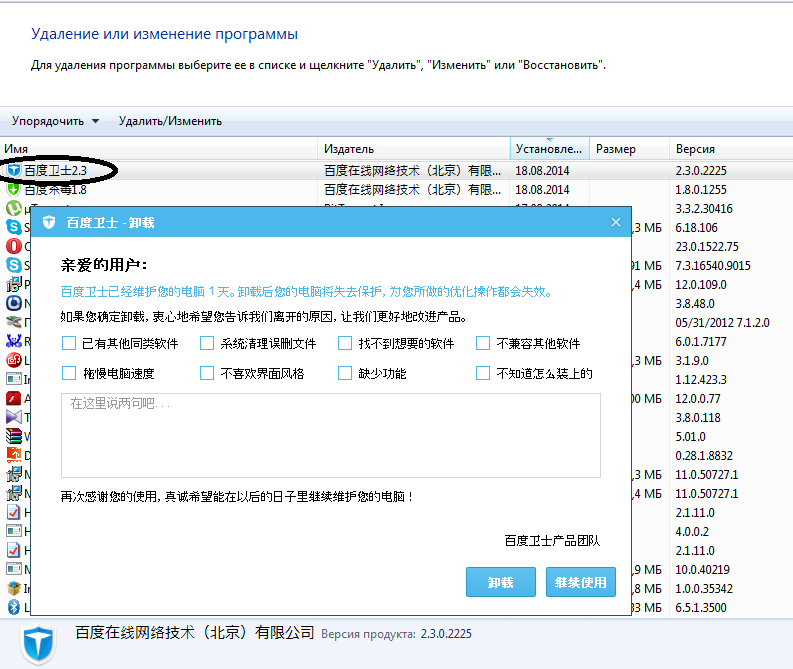Click the blue protection notice text in the dialog
This screenshot has width=793, height=669.
[306, 292]
